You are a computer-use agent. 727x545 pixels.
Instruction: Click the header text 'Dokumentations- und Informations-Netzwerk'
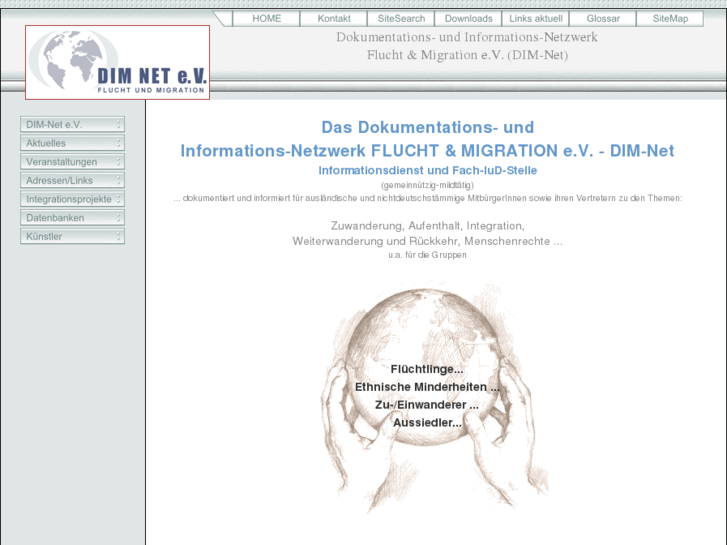(x=467, y=37)
